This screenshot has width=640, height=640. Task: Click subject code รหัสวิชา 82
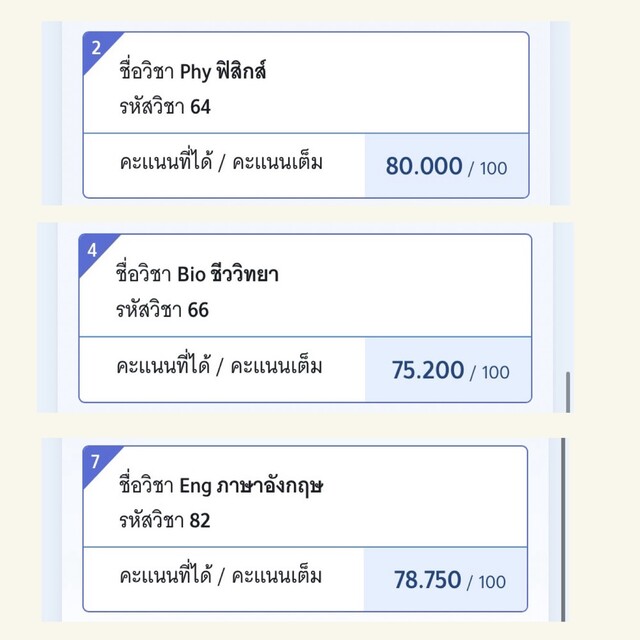(165, 521)
